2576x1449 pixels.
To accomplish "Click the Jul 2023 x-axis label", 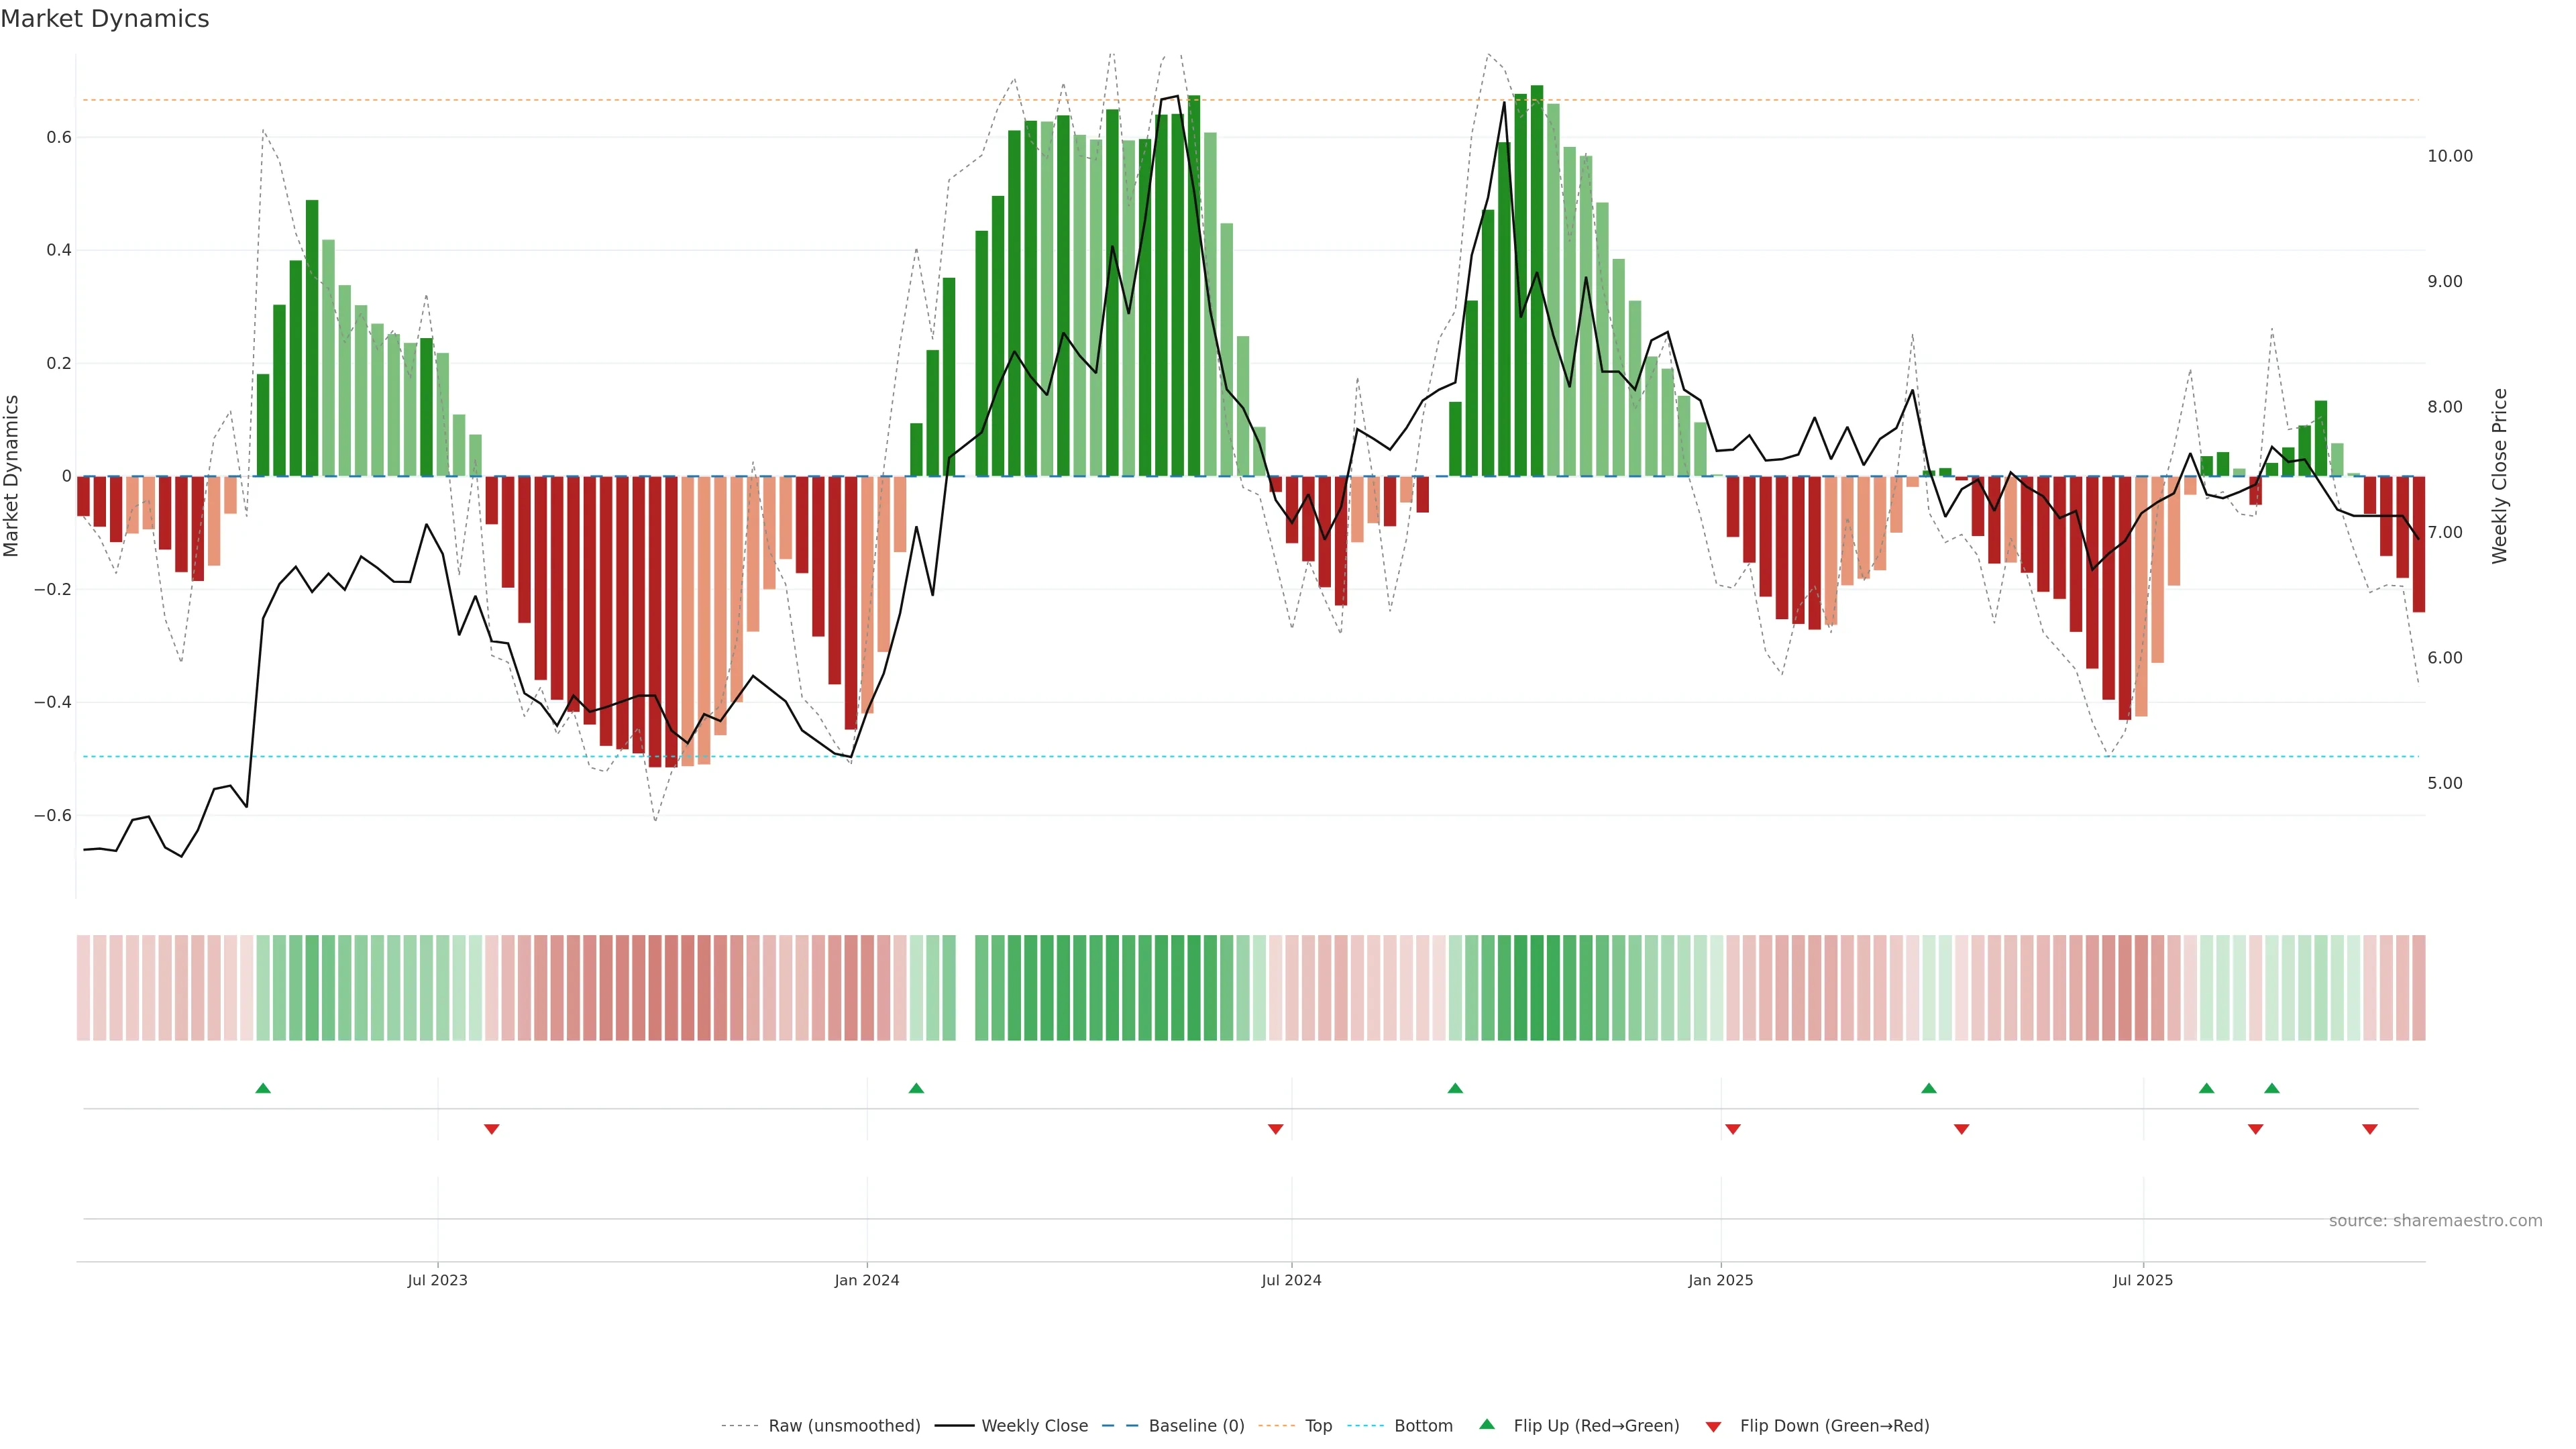I will coord(437,1280).
